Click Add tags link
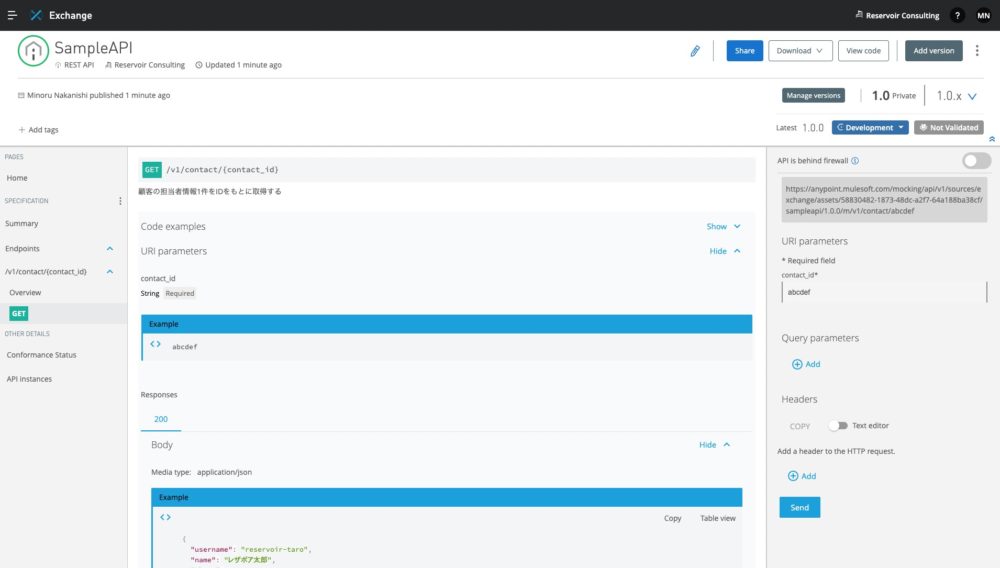 click(43, 129)
